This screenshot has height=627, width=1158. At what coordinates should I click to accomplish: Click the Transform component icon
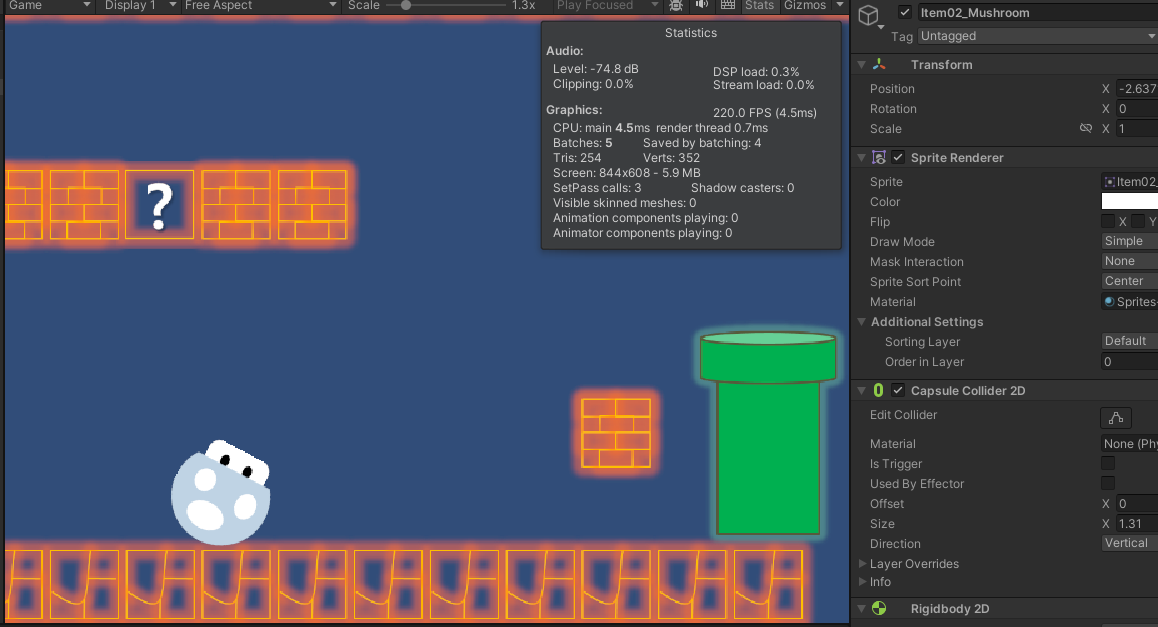[x=879, y=64]
